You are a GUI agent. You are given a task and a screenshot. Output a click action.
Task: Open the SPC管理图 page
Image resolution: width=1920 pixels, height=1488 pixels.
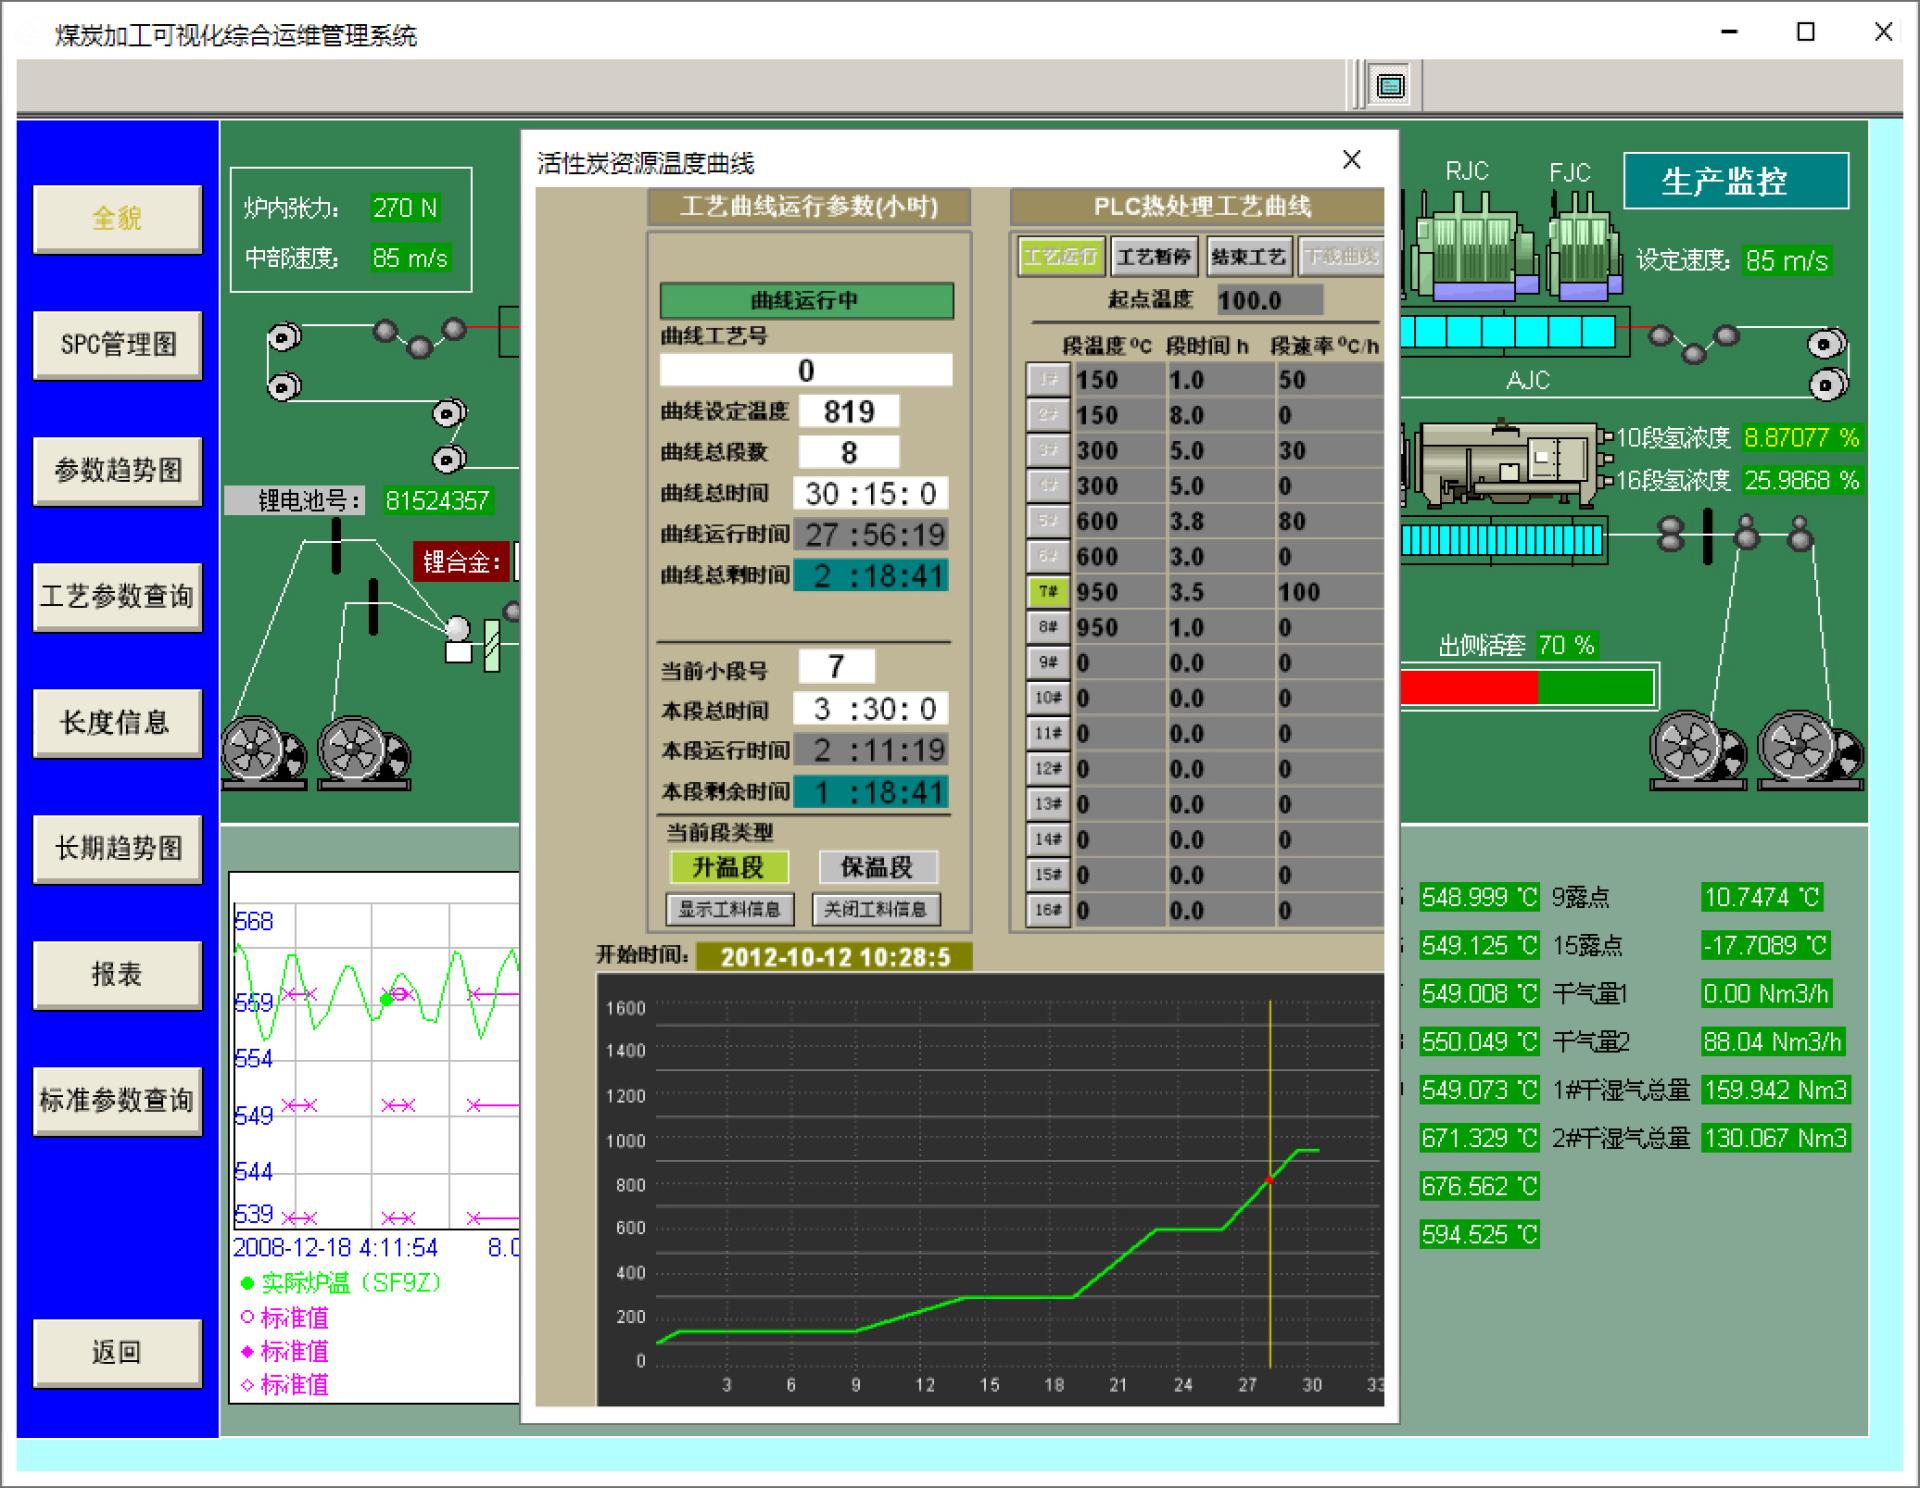tap(118, 345)
